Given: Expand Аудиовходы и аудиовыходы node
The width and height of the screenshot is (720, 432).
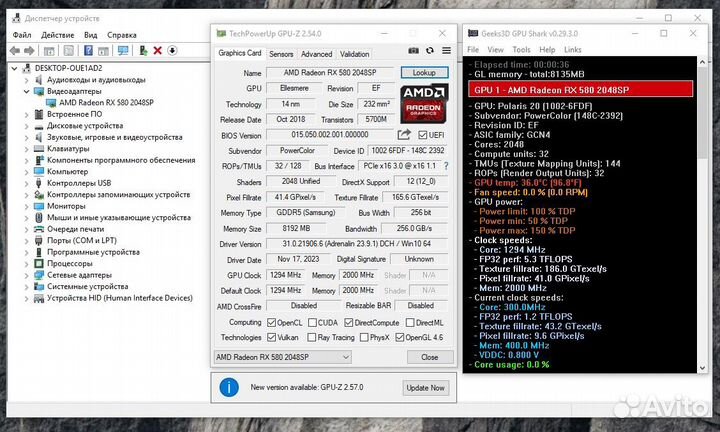Looking at the screenshot, I should point(26,80).
